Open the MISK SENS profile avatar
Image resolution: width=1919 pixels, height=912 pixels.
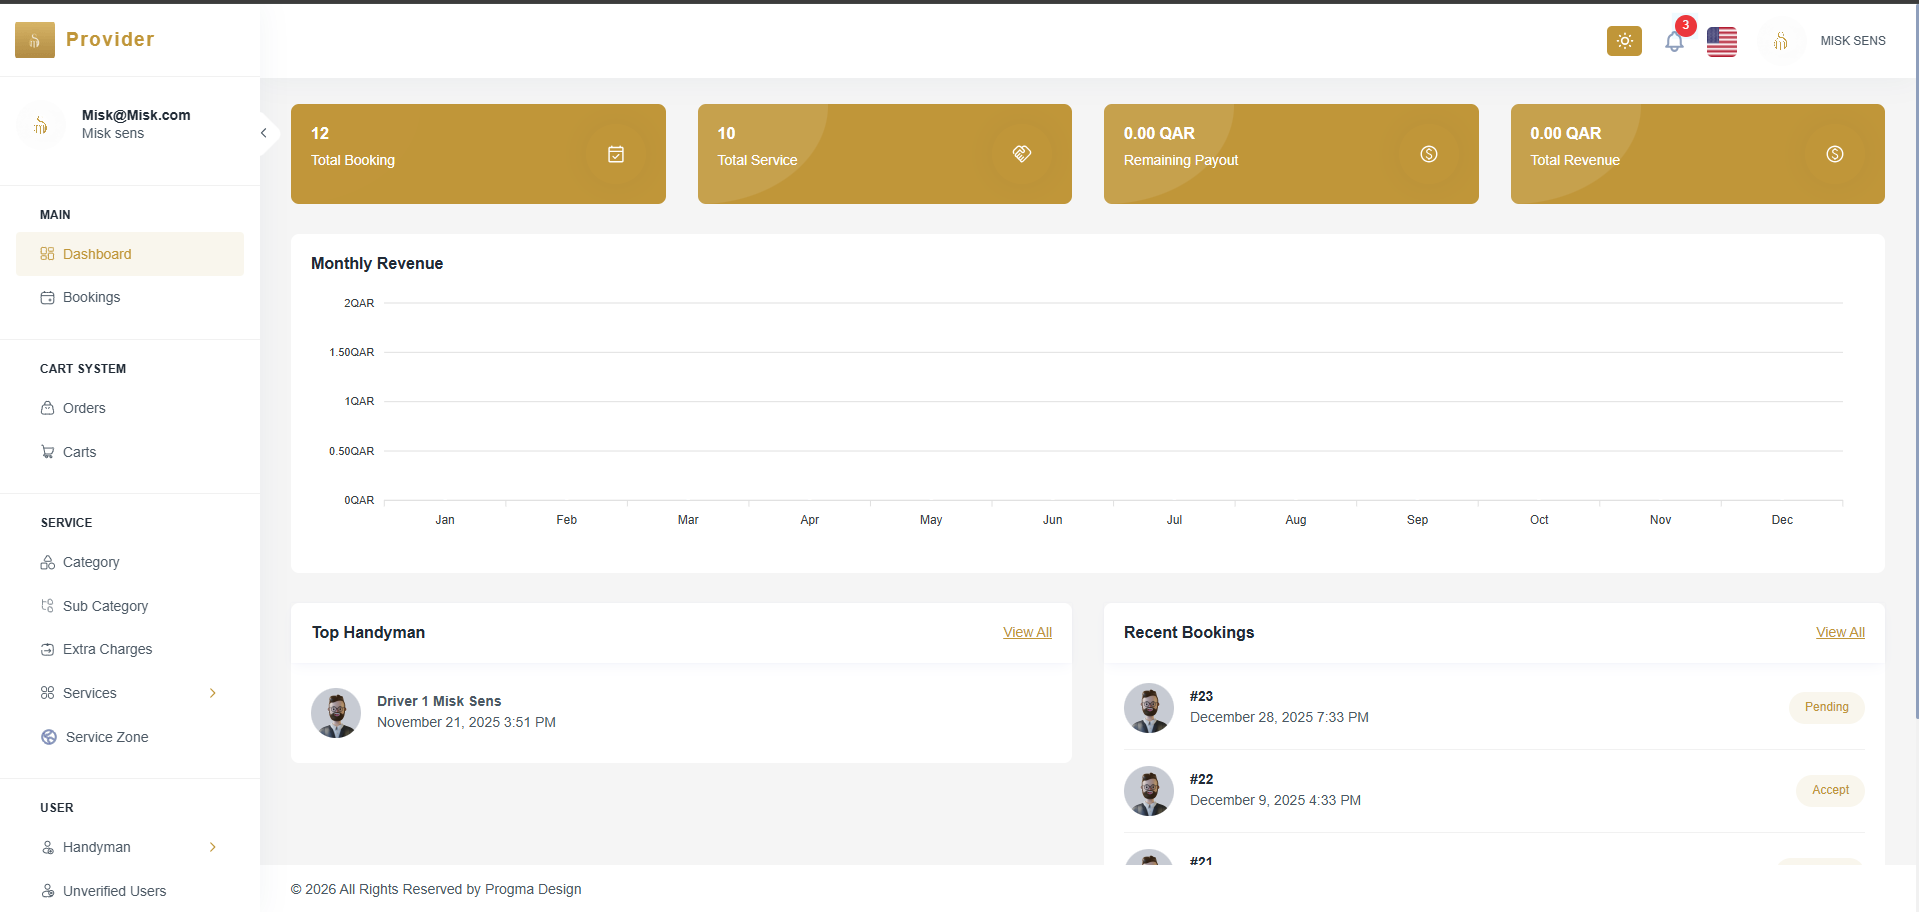pos(1781,41)
